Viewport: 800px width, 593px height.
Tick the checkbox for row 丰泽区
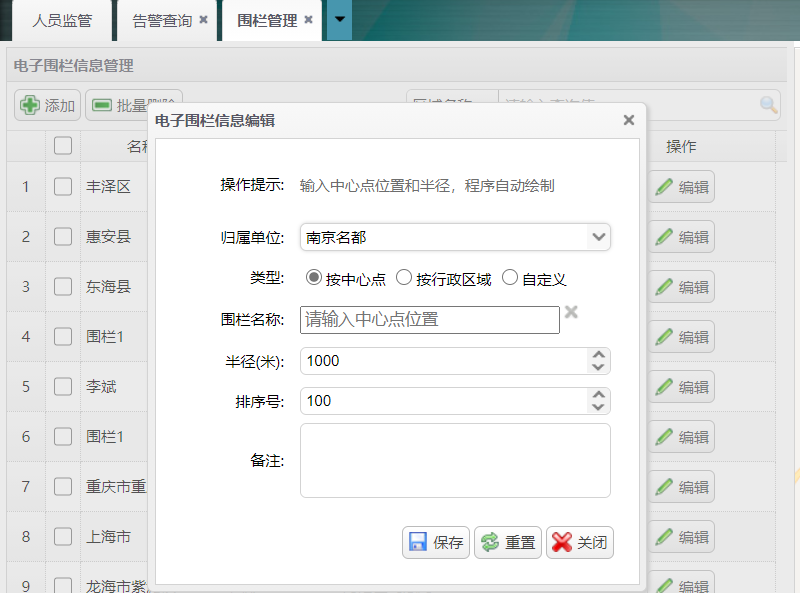[x=63, y=187]
